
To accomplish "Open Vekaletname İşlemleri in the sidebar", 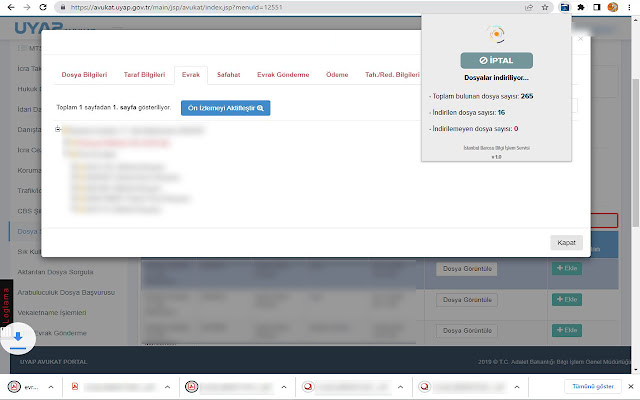I will click(51, 313).
